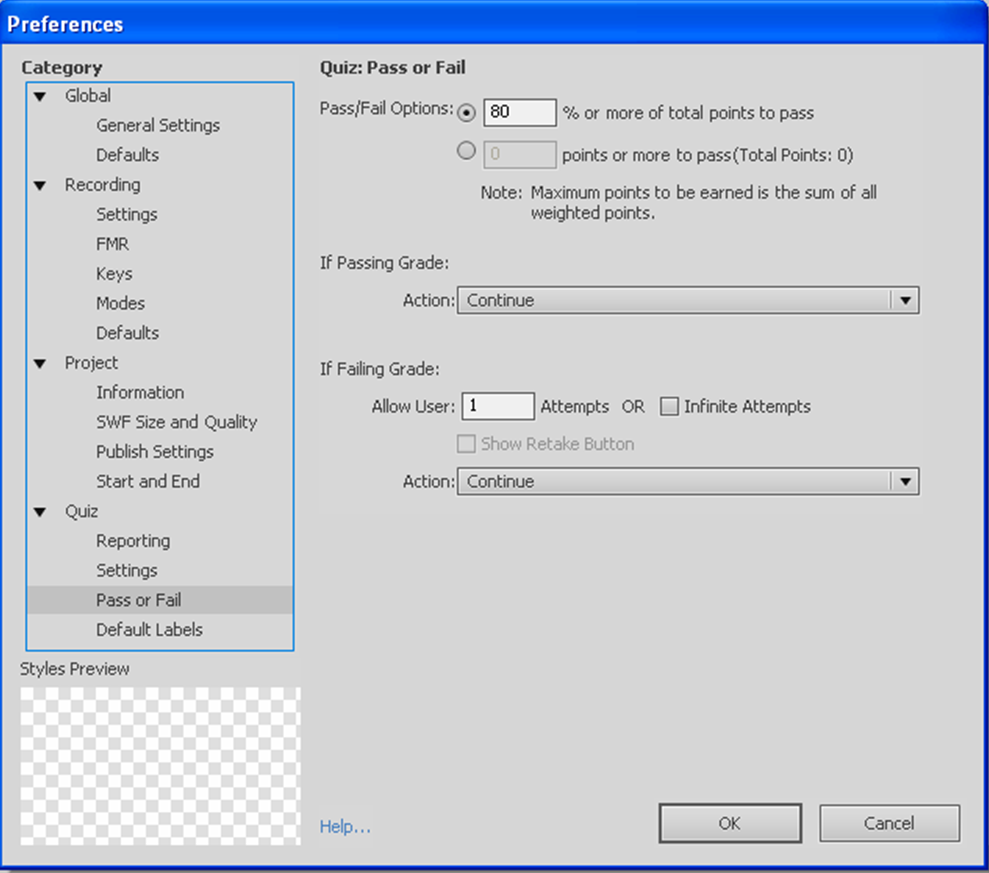Select points or more to pass option
Screen dimensions: 989x873
(x=466, y=150)
